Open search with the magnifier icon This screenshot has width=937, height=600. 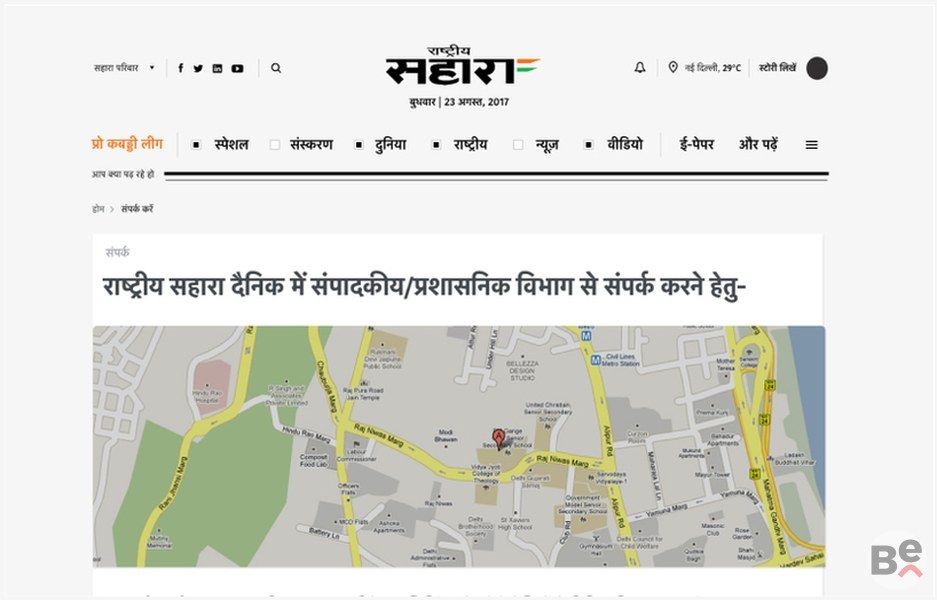(276, 69)
